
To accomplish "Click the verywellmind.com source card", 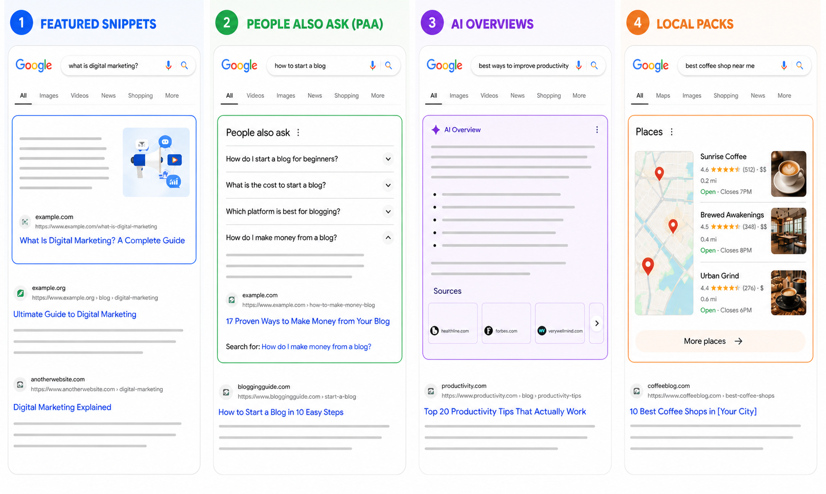I will tap(559, 323).
